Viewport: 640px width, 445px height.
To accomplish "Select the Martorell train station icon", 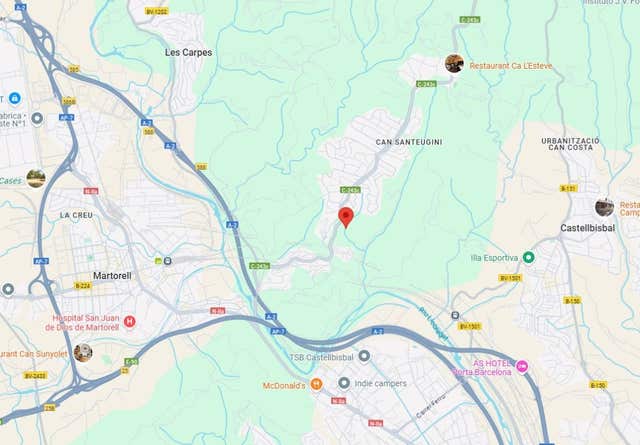I will coord(167,261).
